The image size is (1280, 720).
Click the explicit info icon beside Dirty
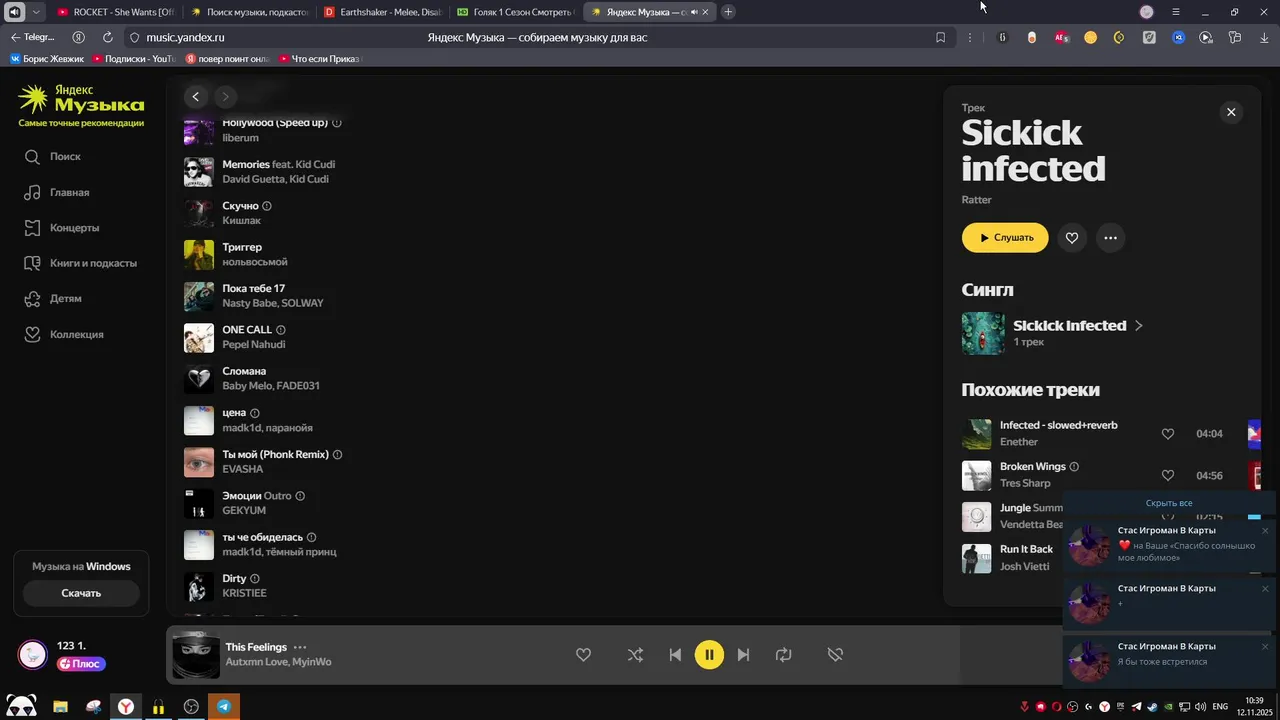[255, 579]
